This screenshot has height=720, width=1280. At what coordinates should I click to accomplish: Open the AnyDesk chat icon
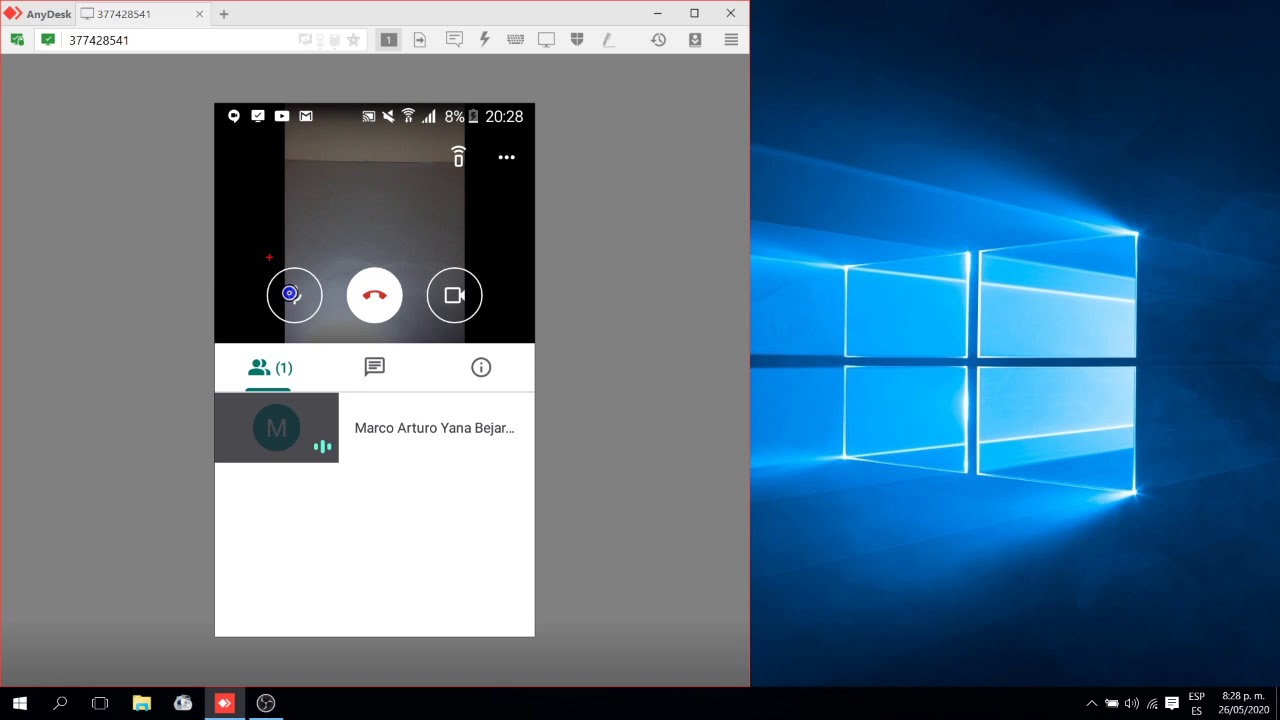[454, 40]
